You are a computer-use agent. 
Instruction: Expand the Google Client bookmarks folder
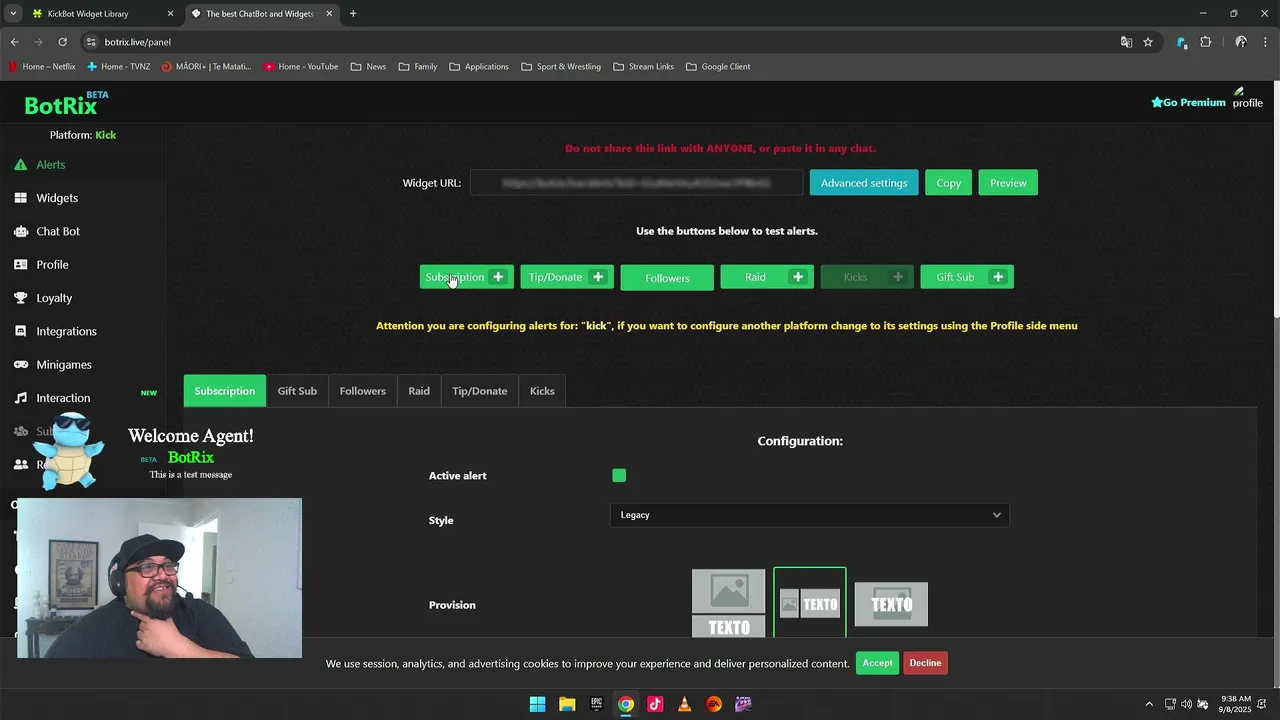click(718, 67)
